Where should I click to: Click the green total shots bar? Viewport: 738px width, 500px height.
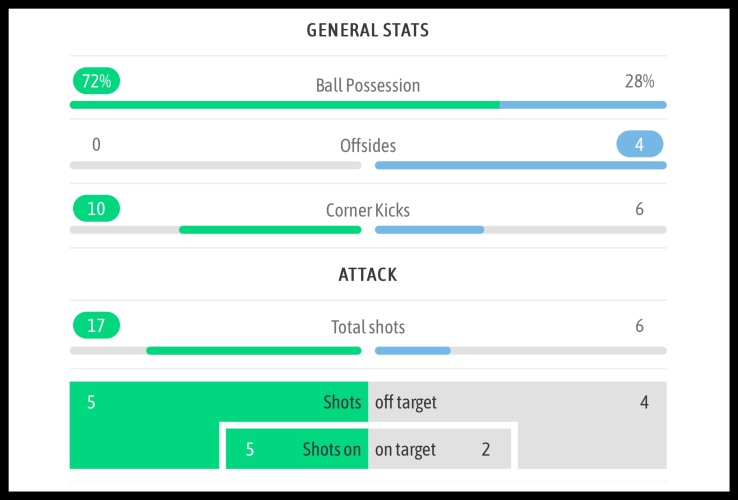click(x=253, y=350)
